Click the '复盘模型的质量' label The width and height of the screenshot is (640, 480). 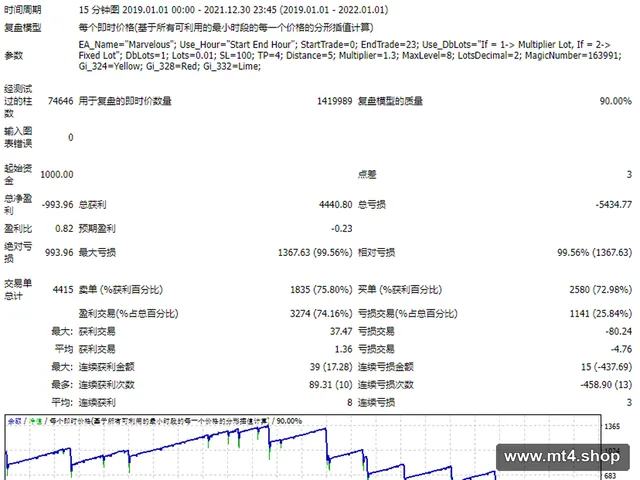(x=390, y=101)
